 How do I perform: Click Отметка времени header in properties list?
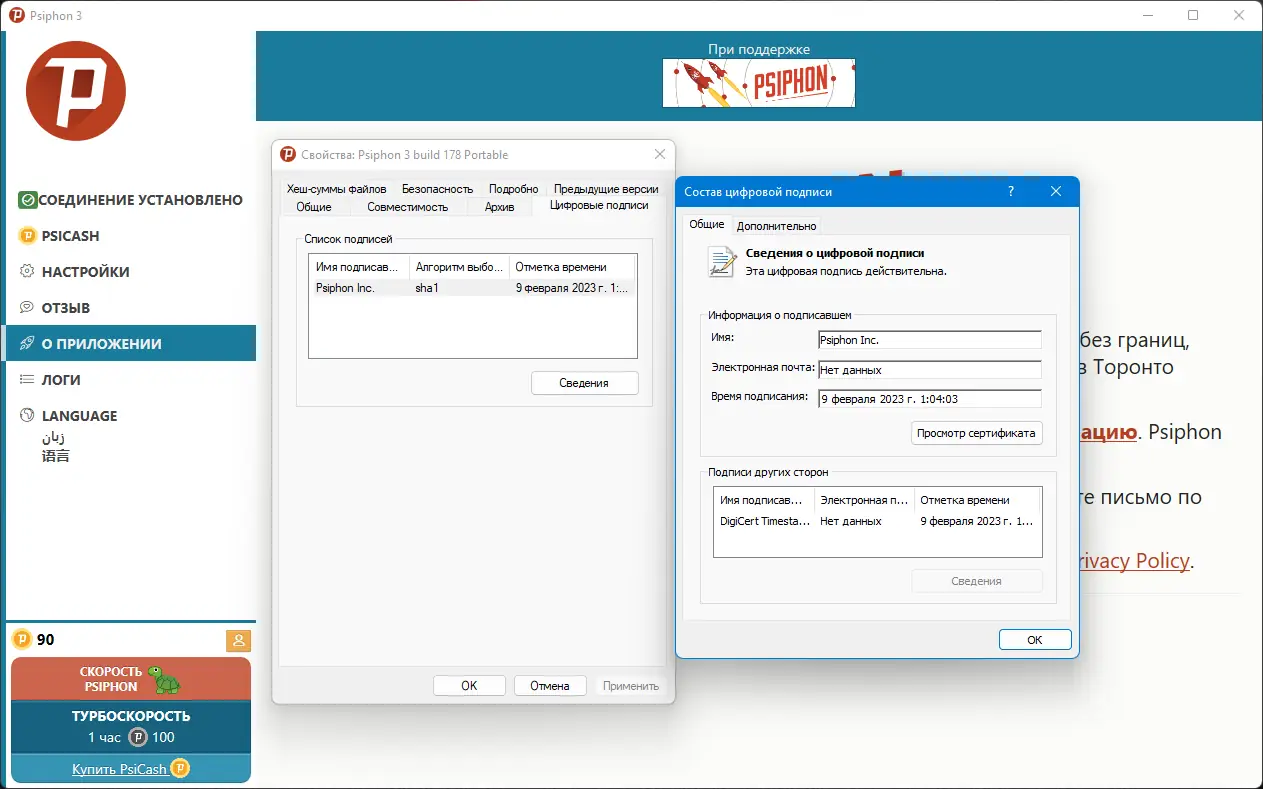click(x=572, y=267)
